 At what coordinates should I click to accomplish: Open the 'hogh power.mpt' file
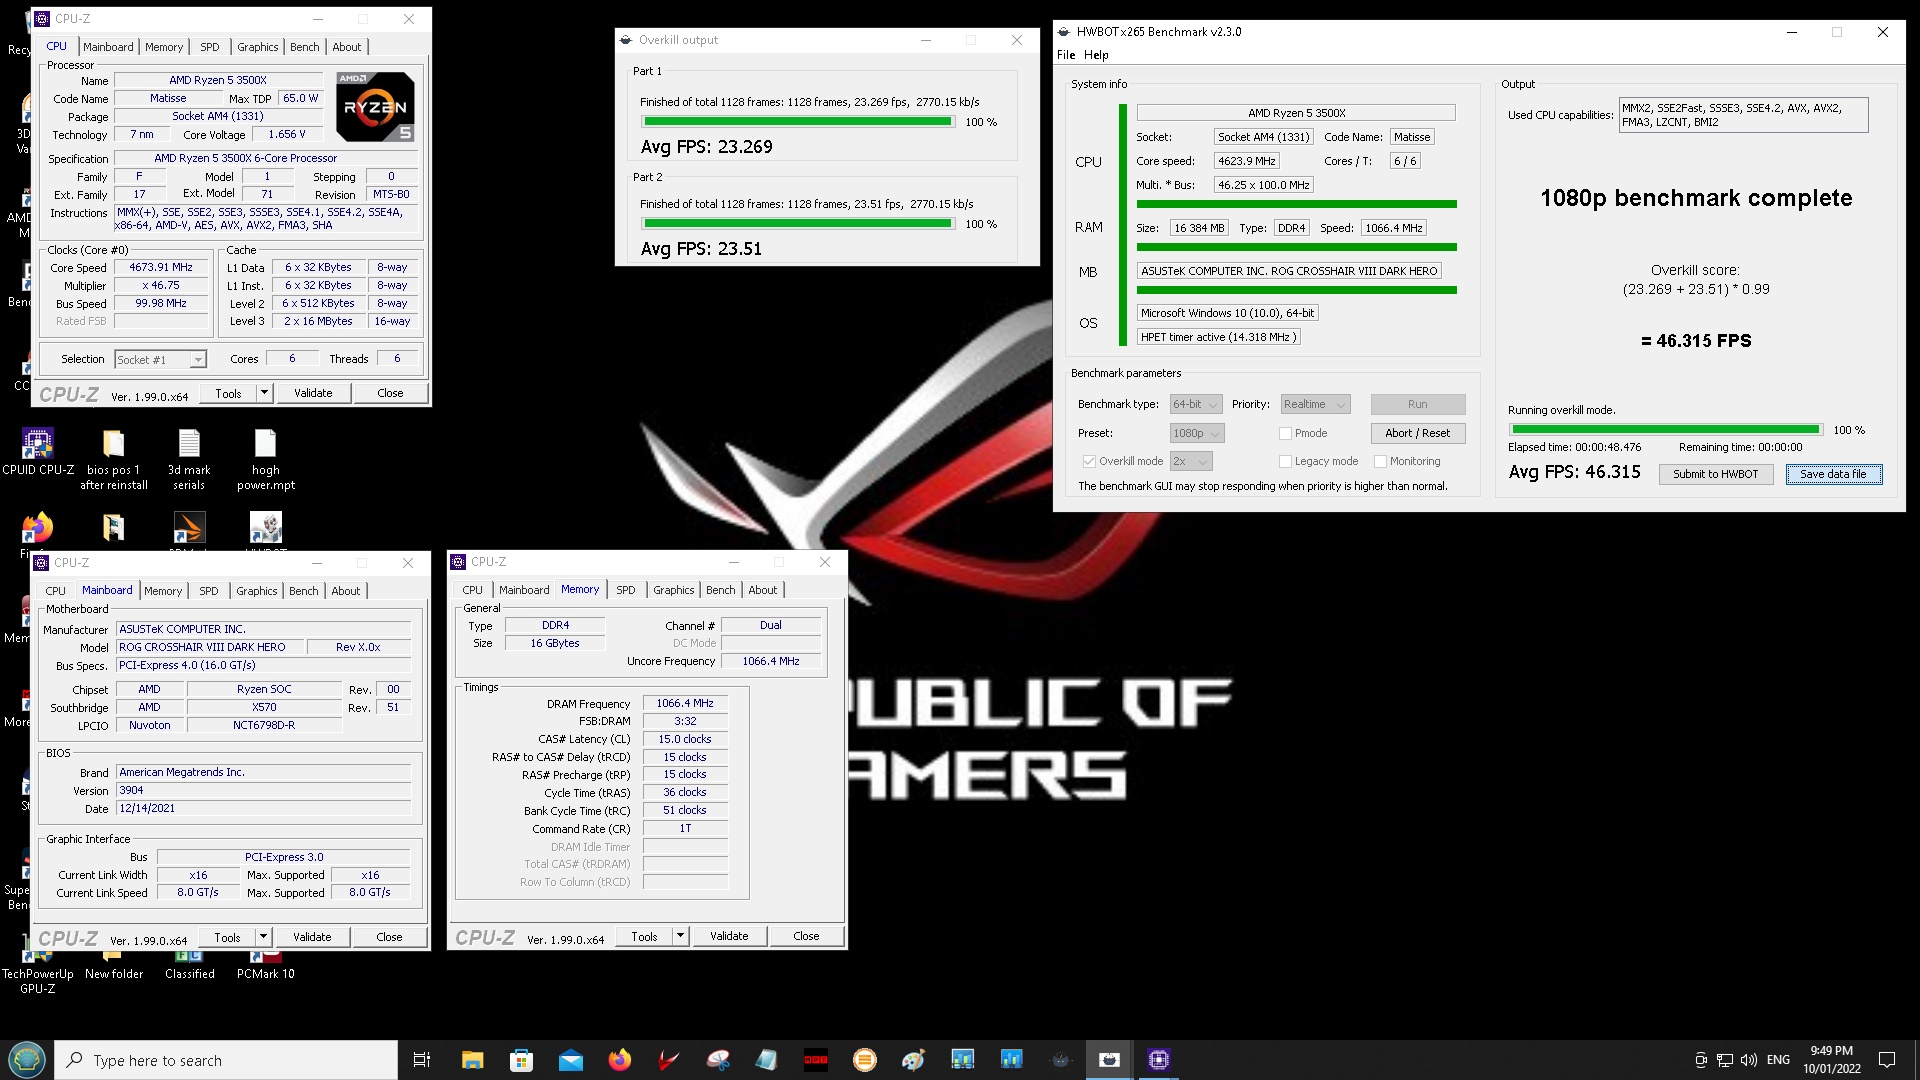pyautogui.click(x=265, y=460)
